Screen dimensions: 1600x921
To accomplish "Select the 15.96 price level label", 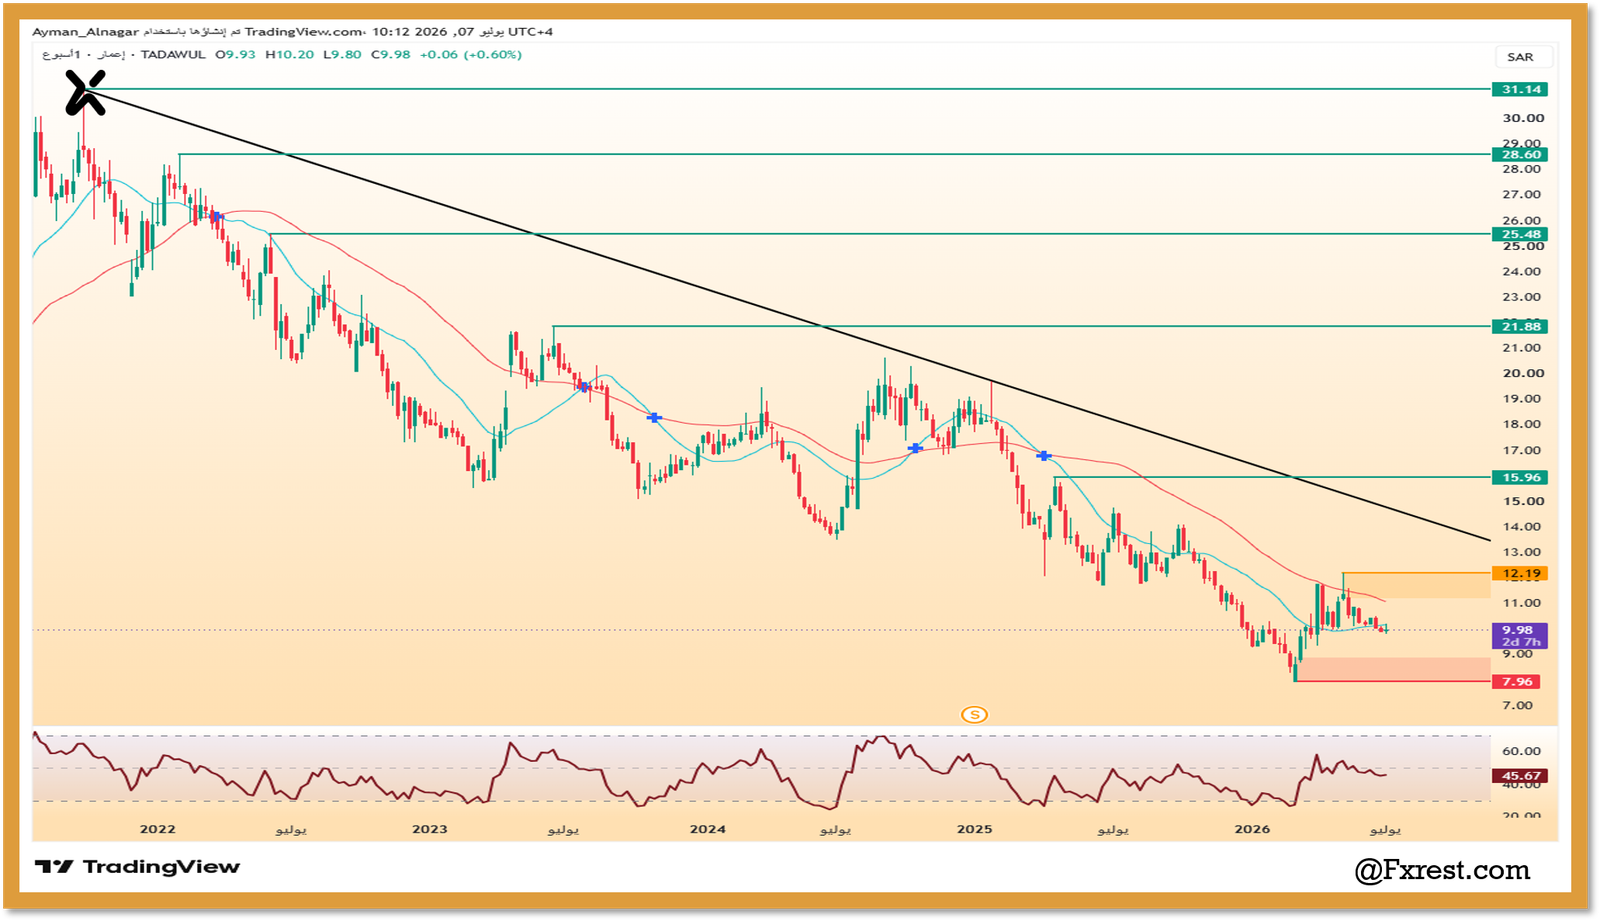I will pyautogui.click(x=1520, y=477).
